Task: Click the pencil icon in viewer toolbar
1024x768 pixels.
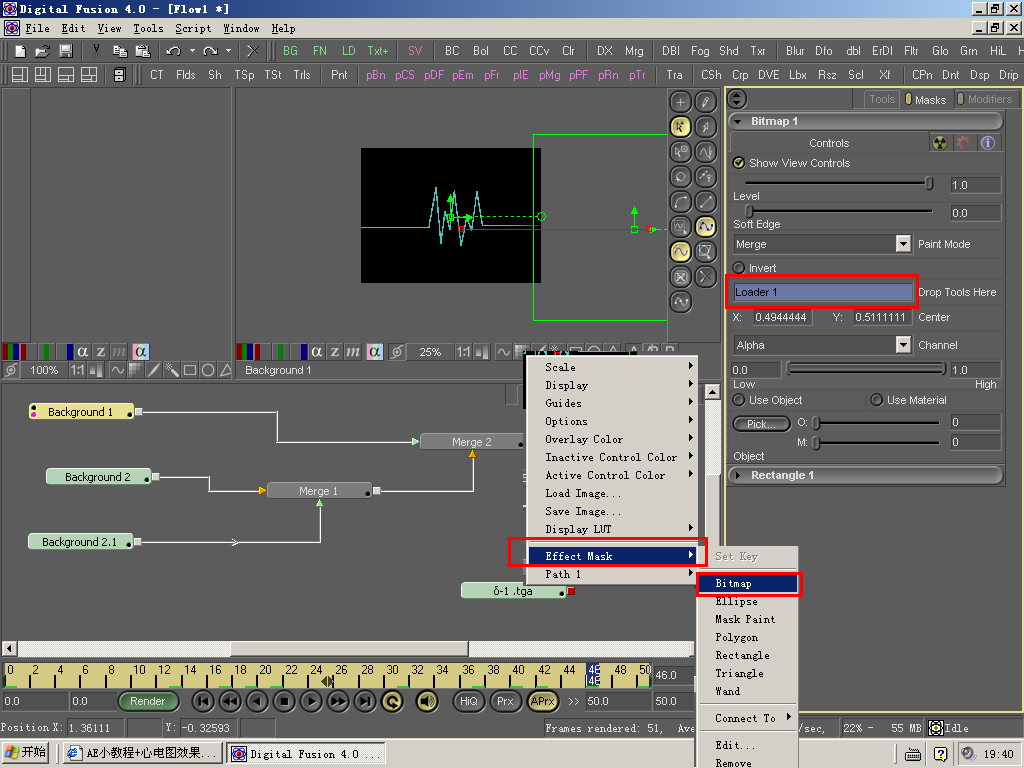Action: click(x=705, y=102)
